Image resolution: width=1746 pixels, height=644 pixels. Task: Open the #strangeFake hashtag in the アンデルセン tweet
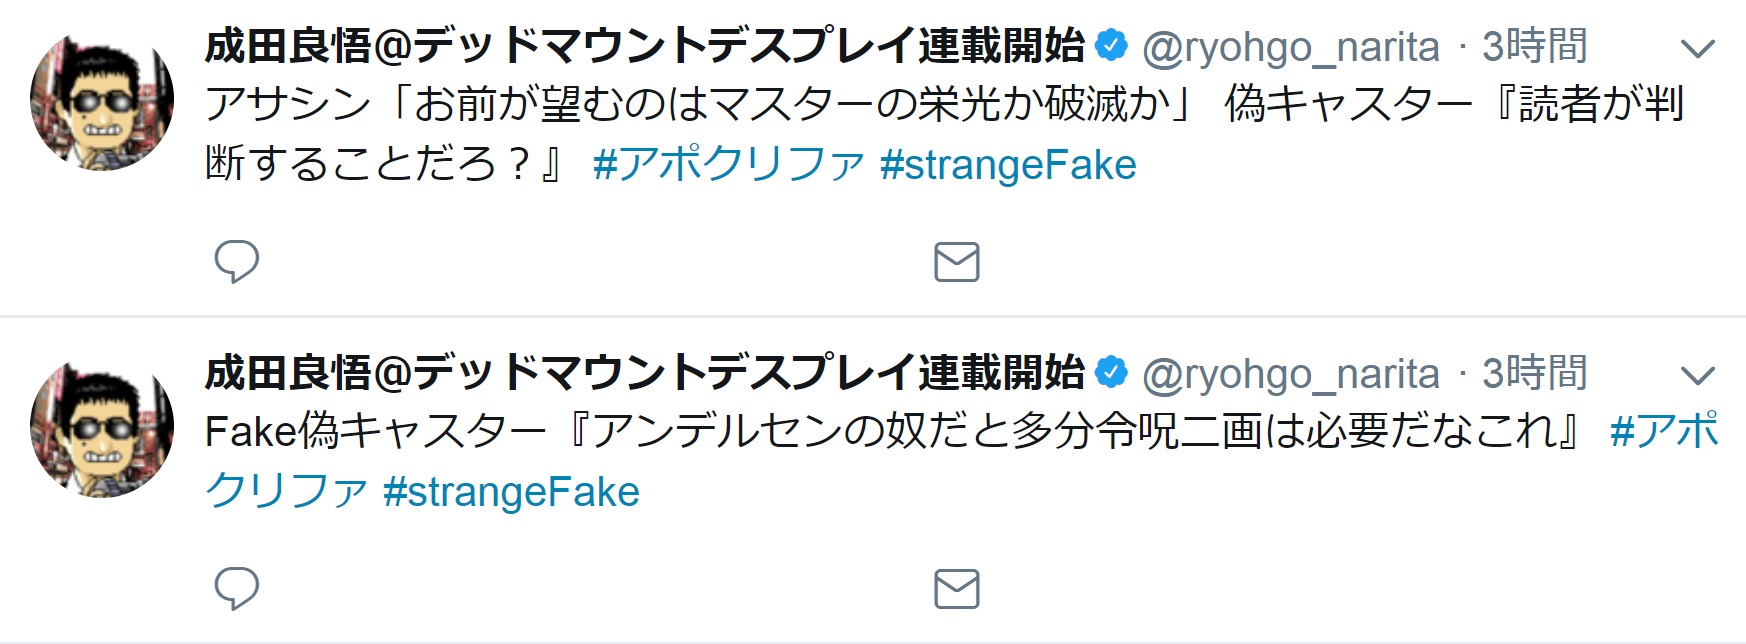pyautogui.click(x=511, y=492)
